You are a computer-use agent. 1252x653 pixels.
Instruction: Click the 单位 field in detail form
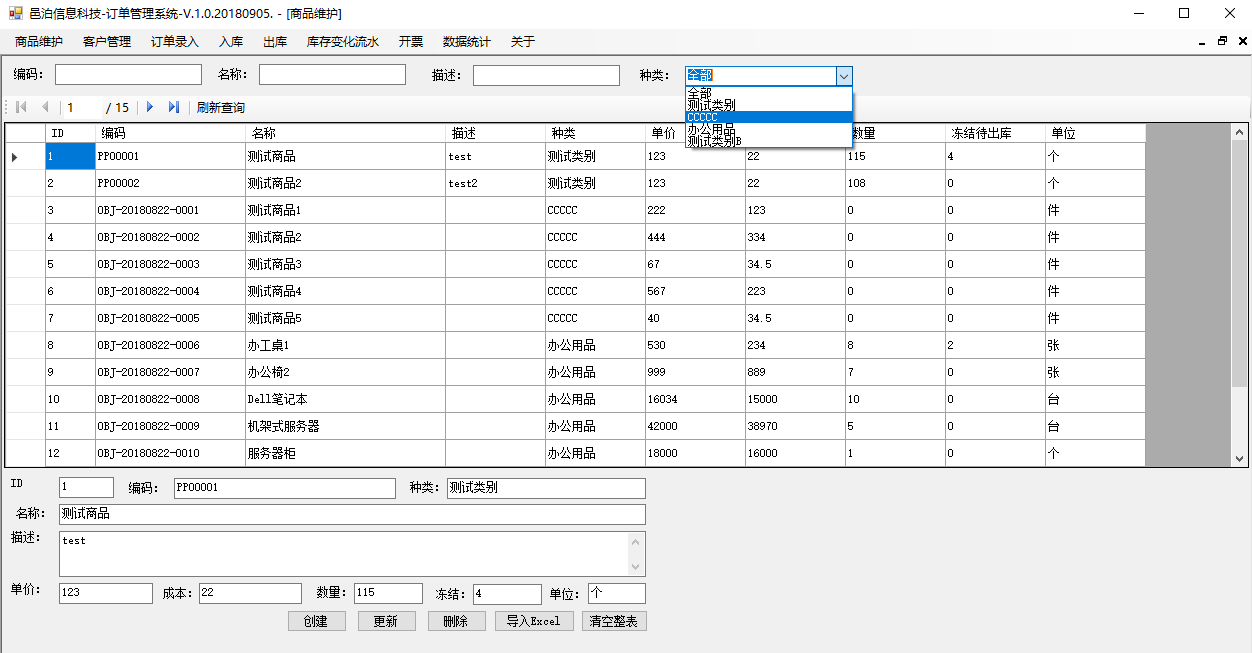(x=617, y=593)
